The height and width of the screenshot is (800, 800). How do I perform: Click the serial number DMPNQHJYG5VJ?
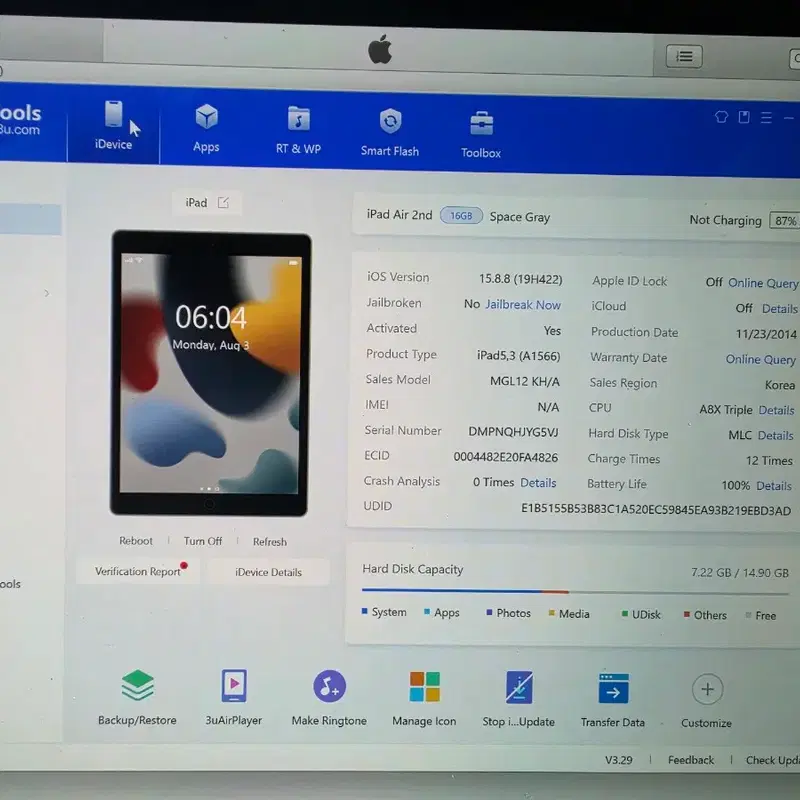pos(513,432)
